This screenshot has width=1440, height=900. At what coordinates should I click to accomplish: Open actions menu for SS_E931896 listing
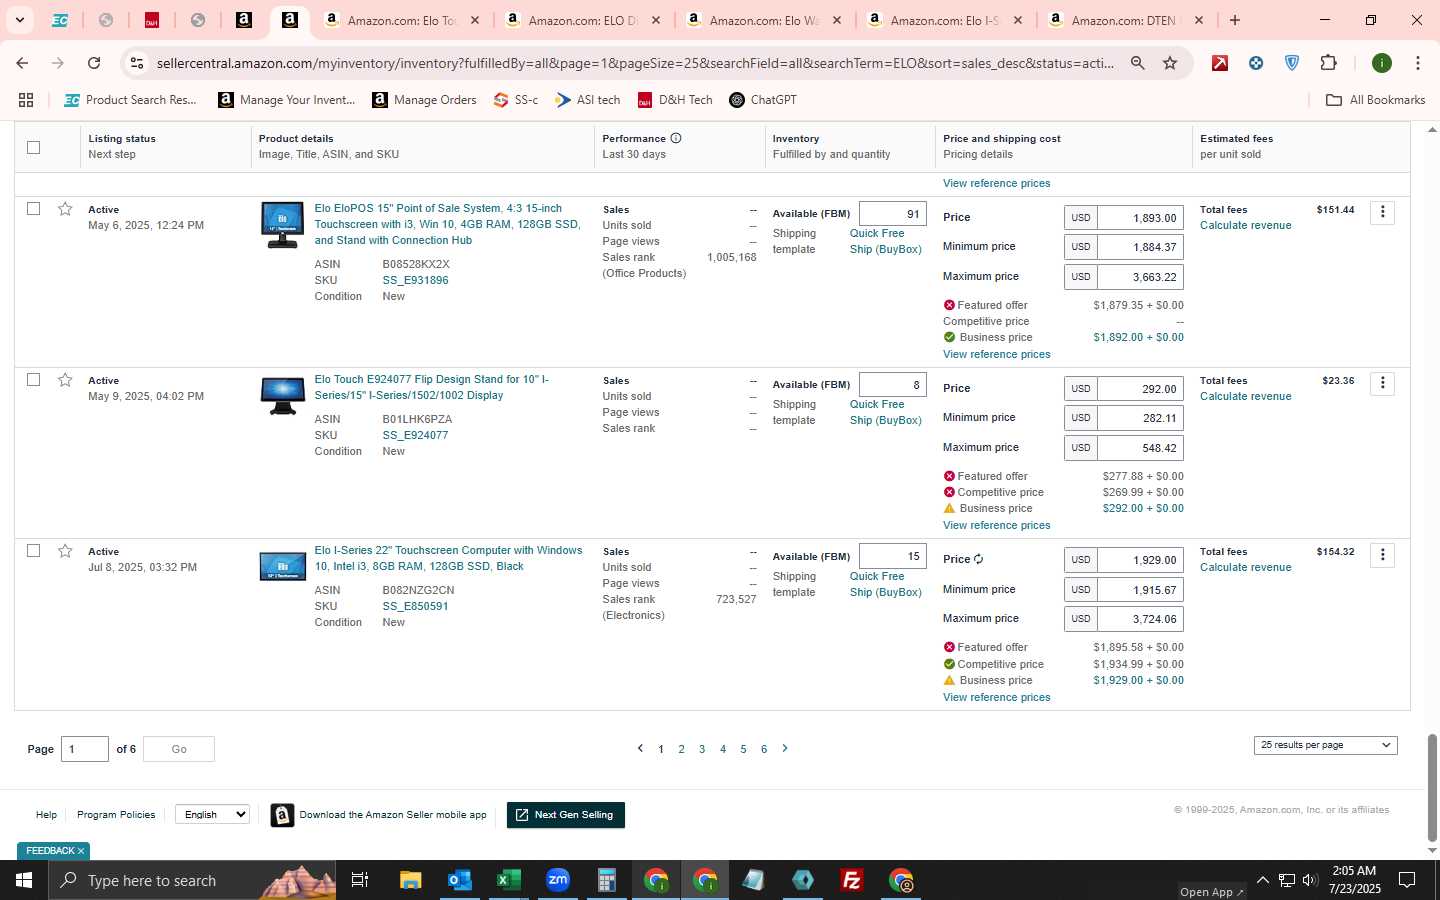1382,212
